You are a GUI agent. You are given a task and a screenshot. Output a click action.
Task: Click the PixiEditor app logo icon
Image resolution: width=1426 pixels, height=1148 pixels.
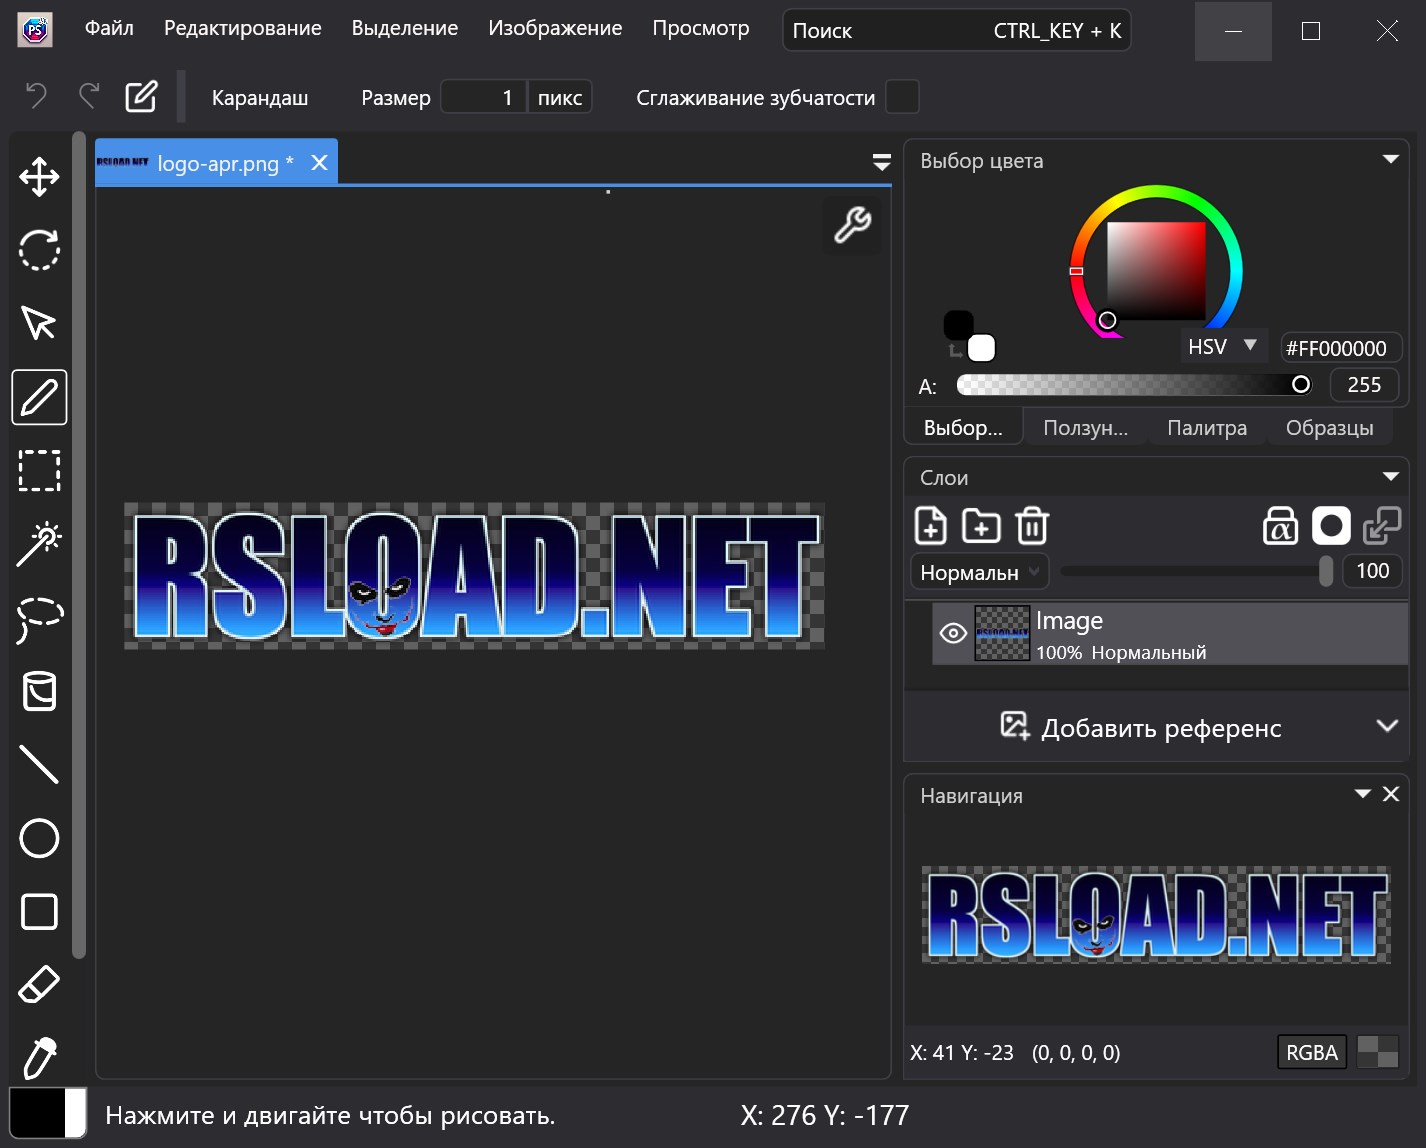coord(35,30)
